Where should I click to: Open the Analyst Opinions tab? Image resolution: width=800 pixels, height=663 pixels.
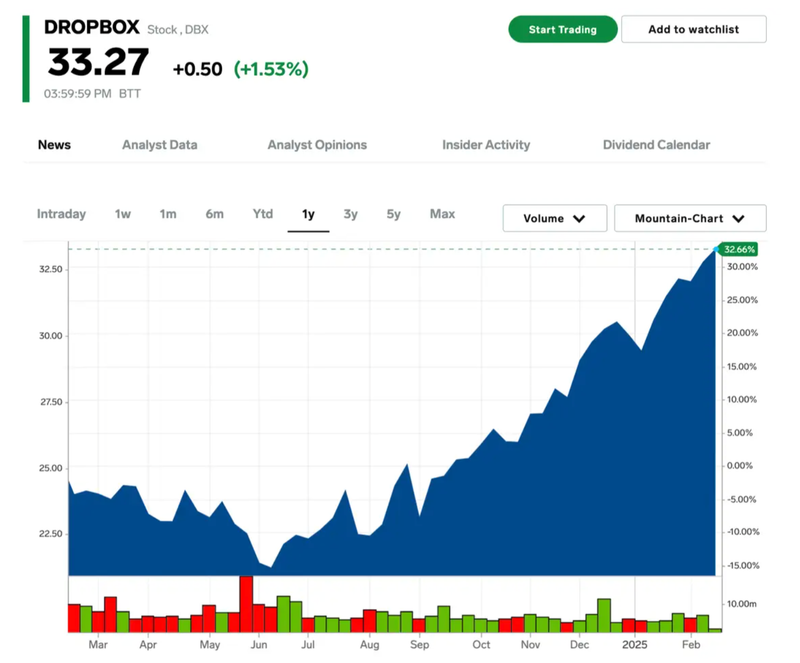[317, 145]
